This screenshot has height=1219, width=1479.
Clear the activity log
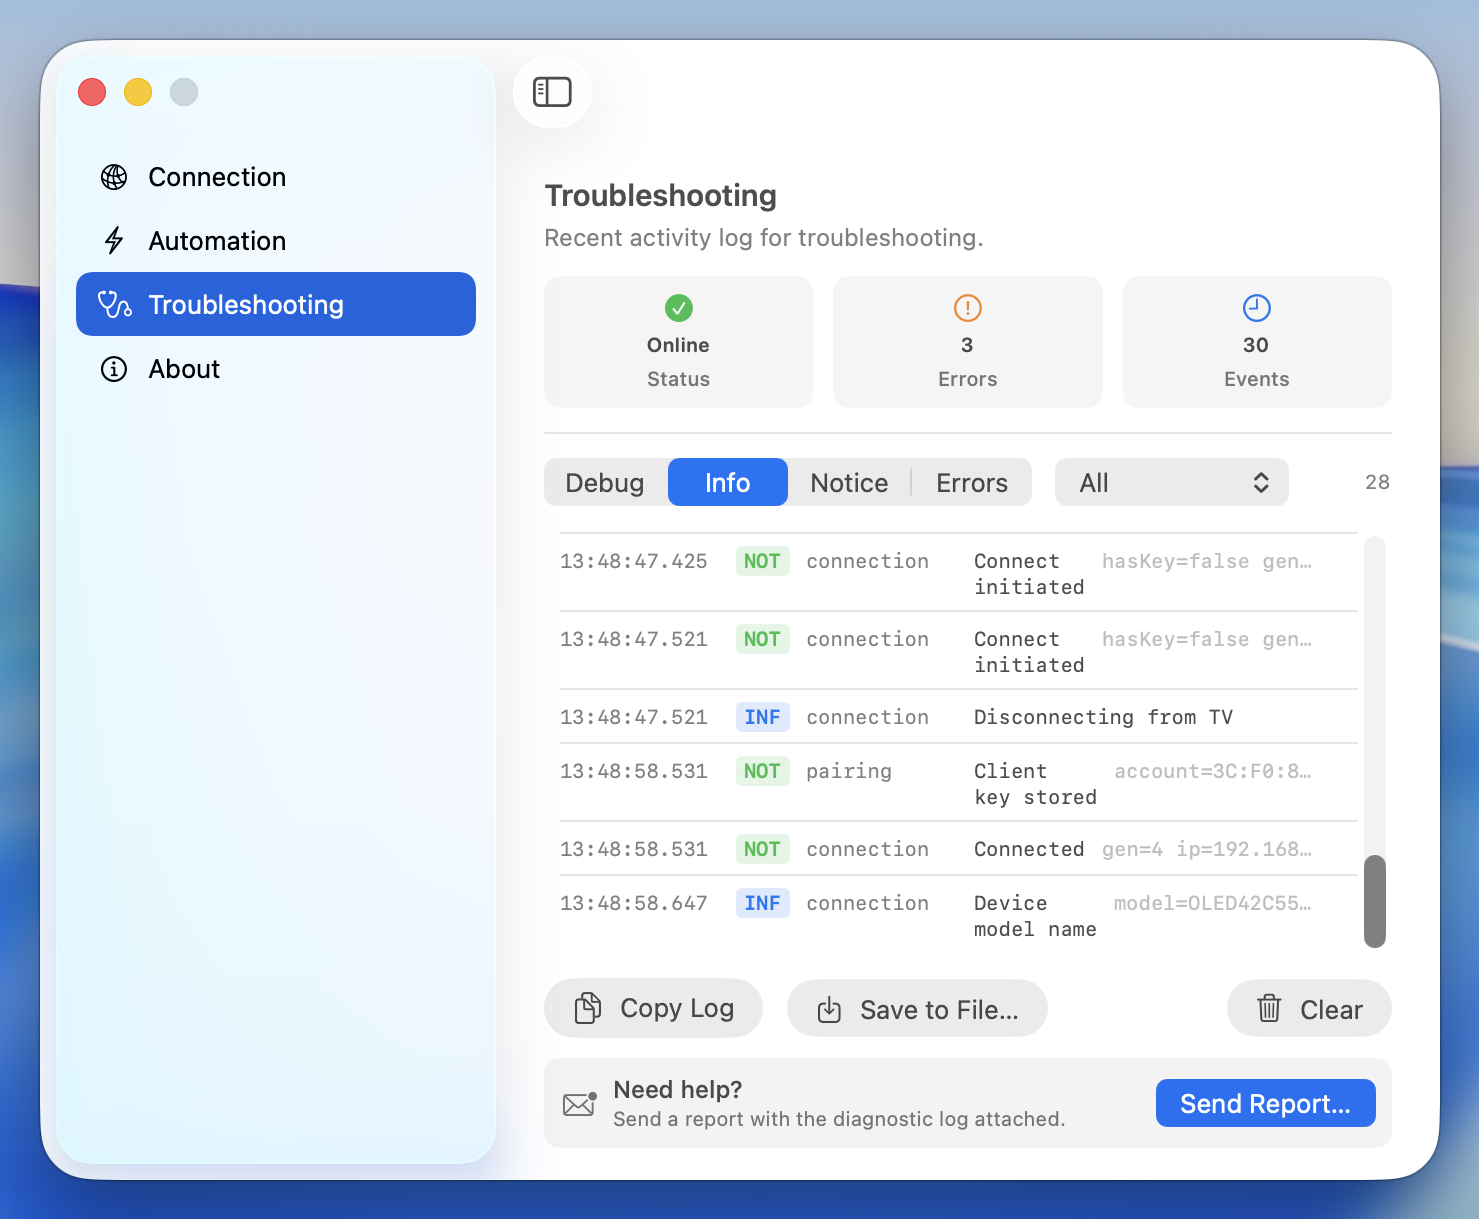click(x=1309, y=1008)
